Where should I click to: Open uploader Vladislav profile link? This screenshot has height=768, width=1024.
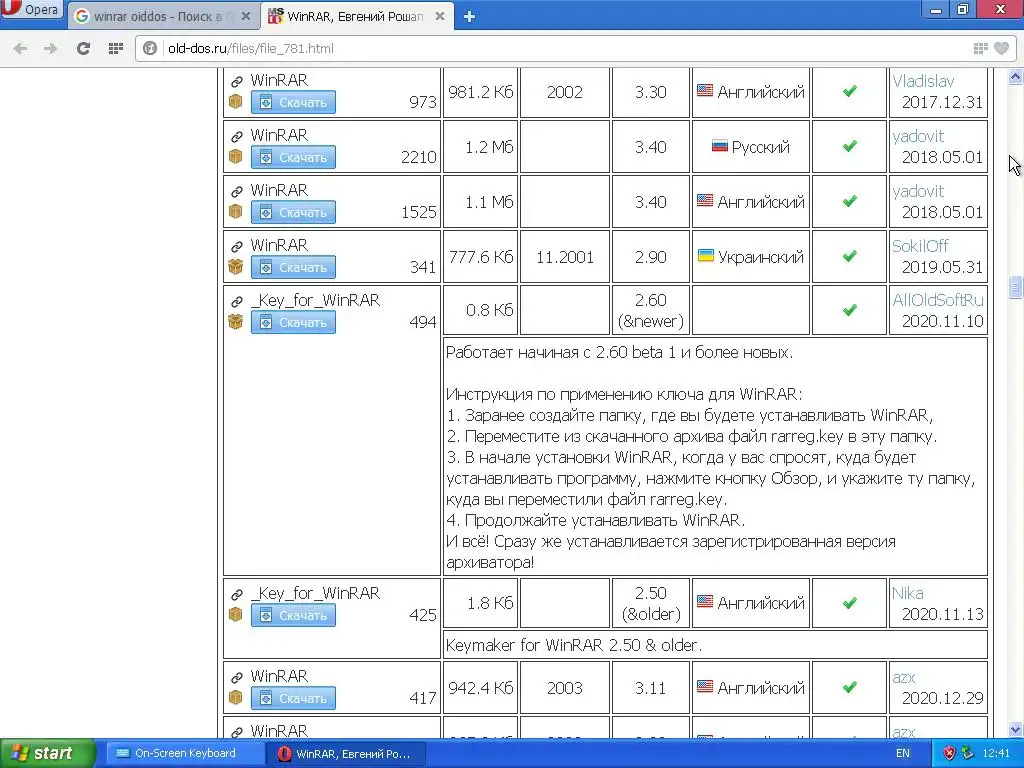click(923, 81)
